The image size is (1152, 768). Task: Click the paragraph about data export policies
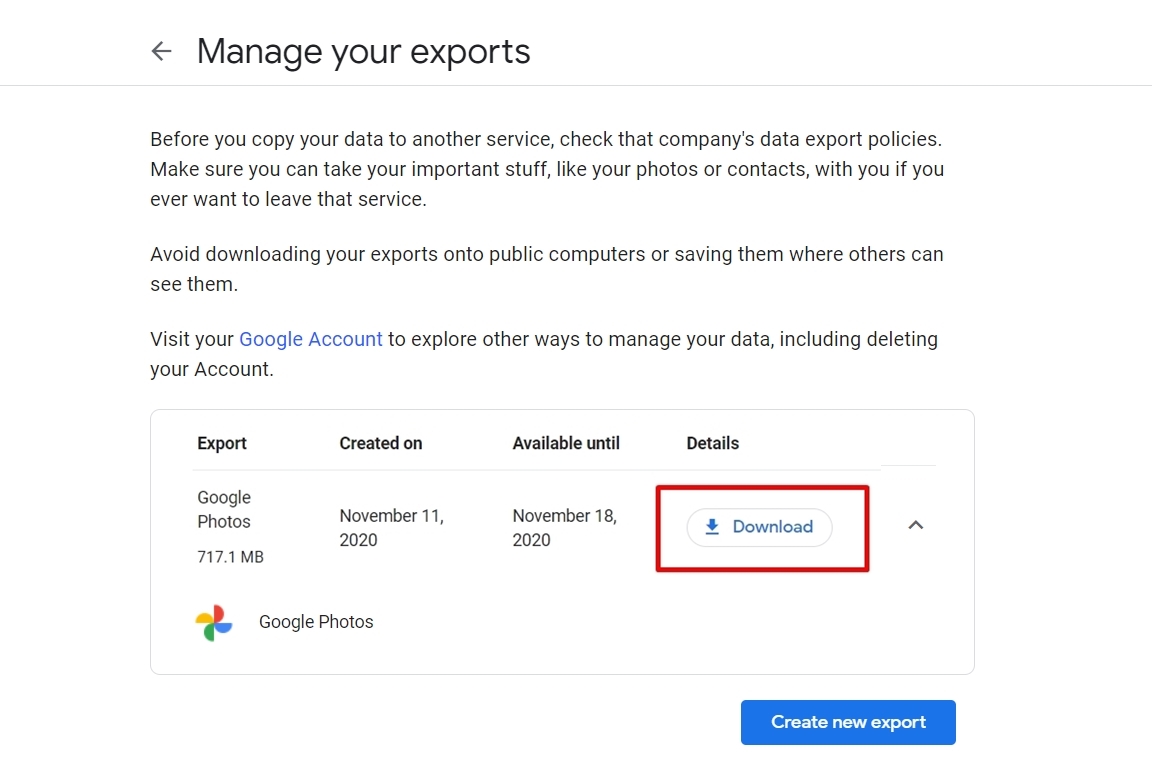click(546, 169)
